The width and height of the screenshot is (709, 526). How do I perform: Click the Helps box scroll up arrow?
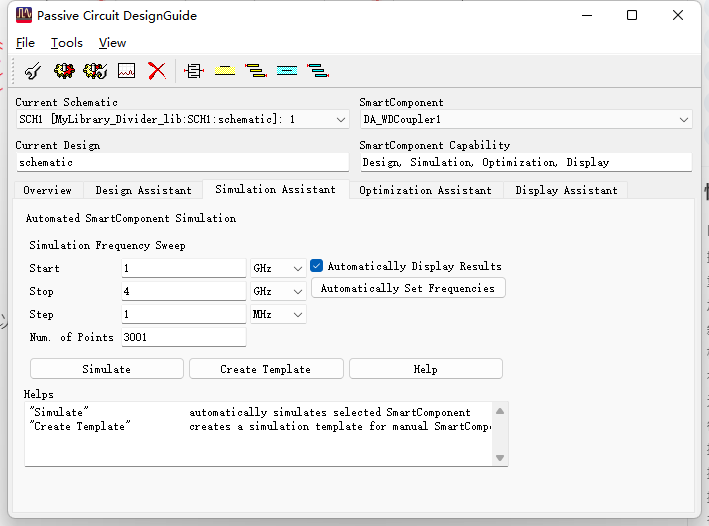(500, 411)
